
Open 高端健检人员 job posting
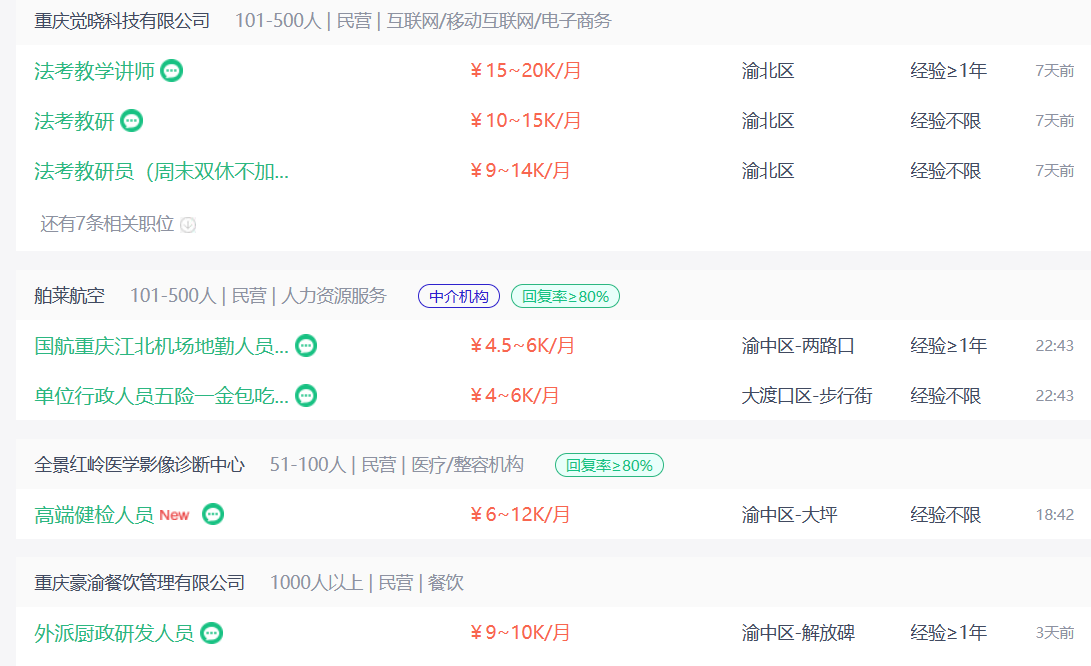[94, 515]
